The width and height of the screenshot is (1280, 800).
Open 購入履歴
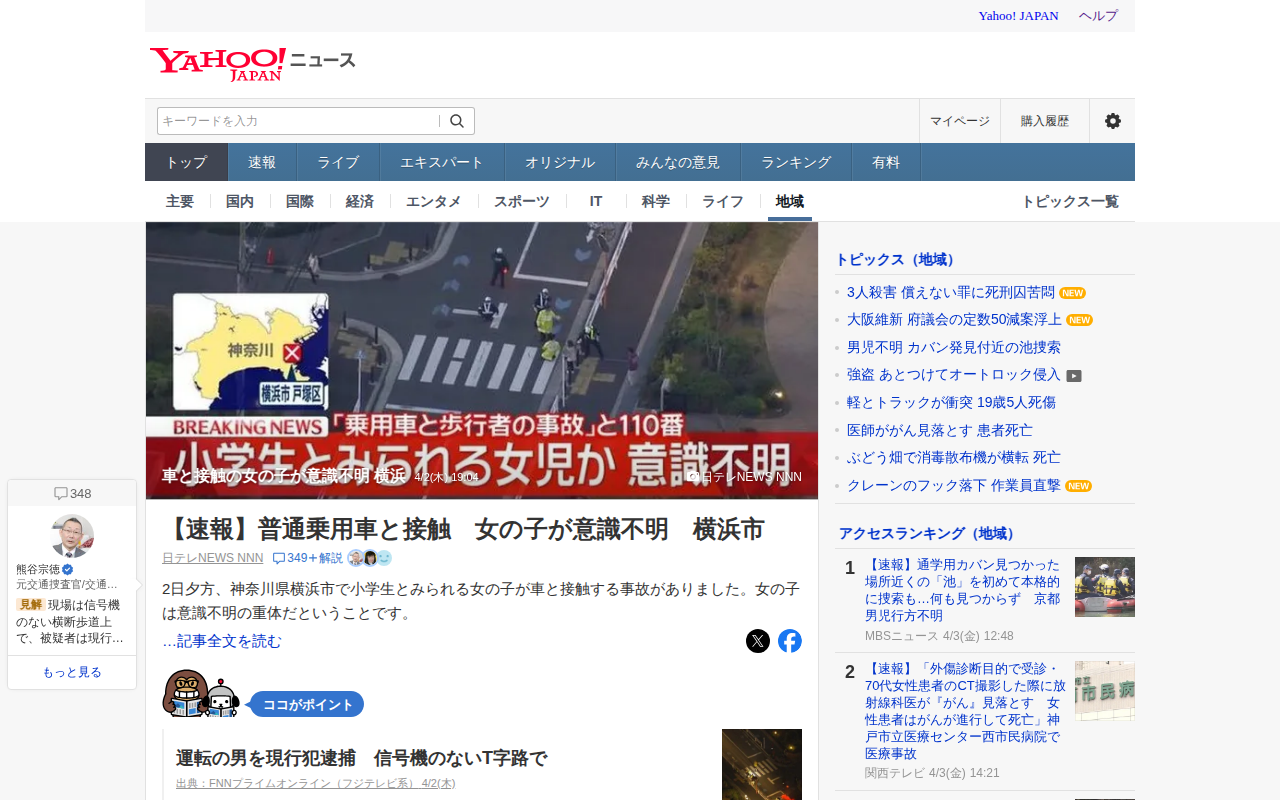1045,121
